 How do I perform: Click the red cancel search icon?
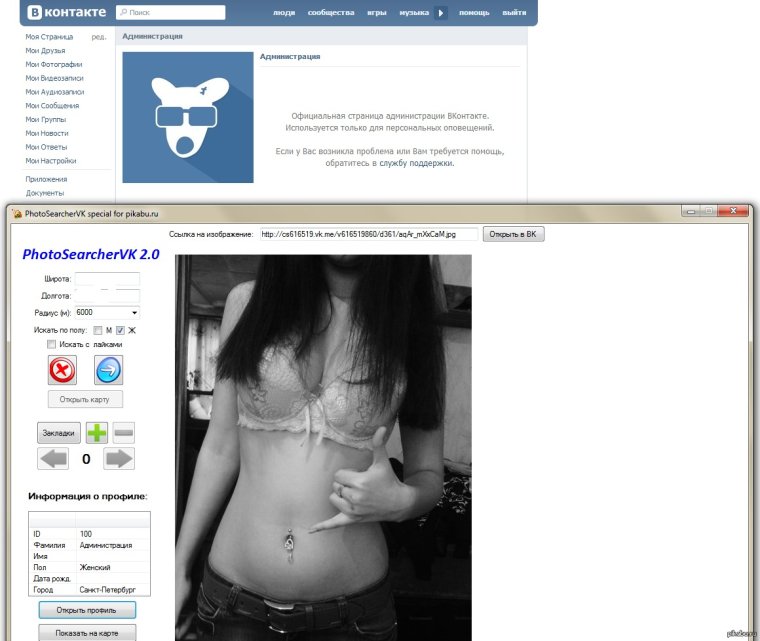click(62, 370)
